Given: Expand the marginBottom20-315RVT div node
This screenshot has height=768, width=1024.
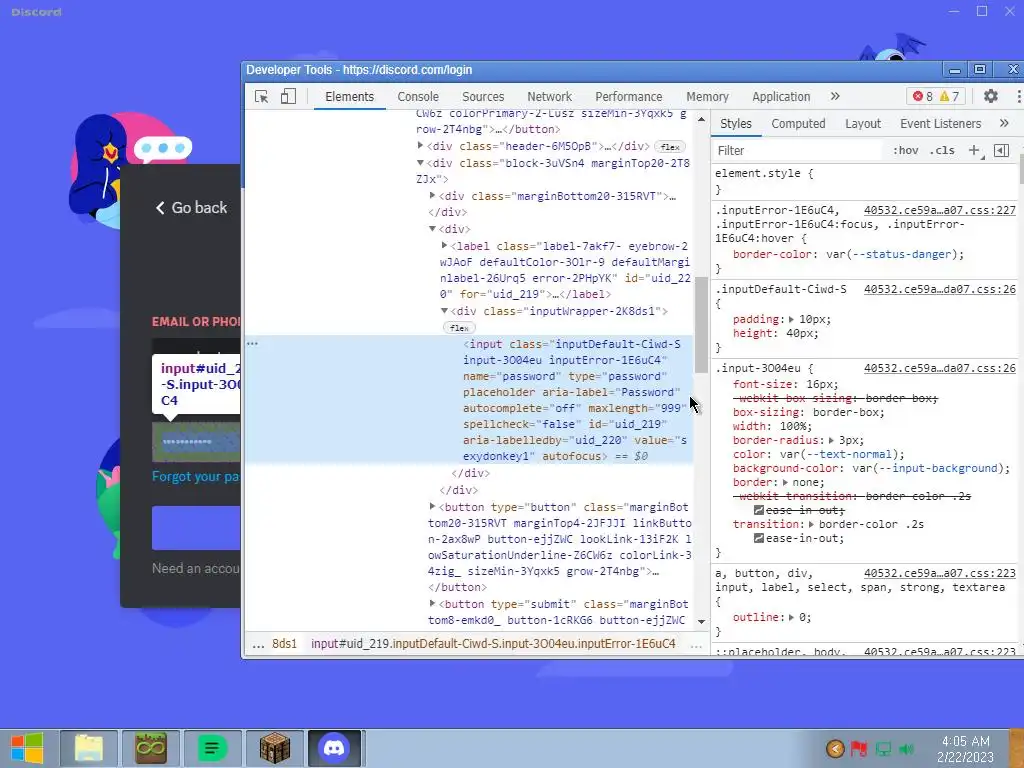Looking at the screenshot, I should pyautogui.click(x=432, y=195).
